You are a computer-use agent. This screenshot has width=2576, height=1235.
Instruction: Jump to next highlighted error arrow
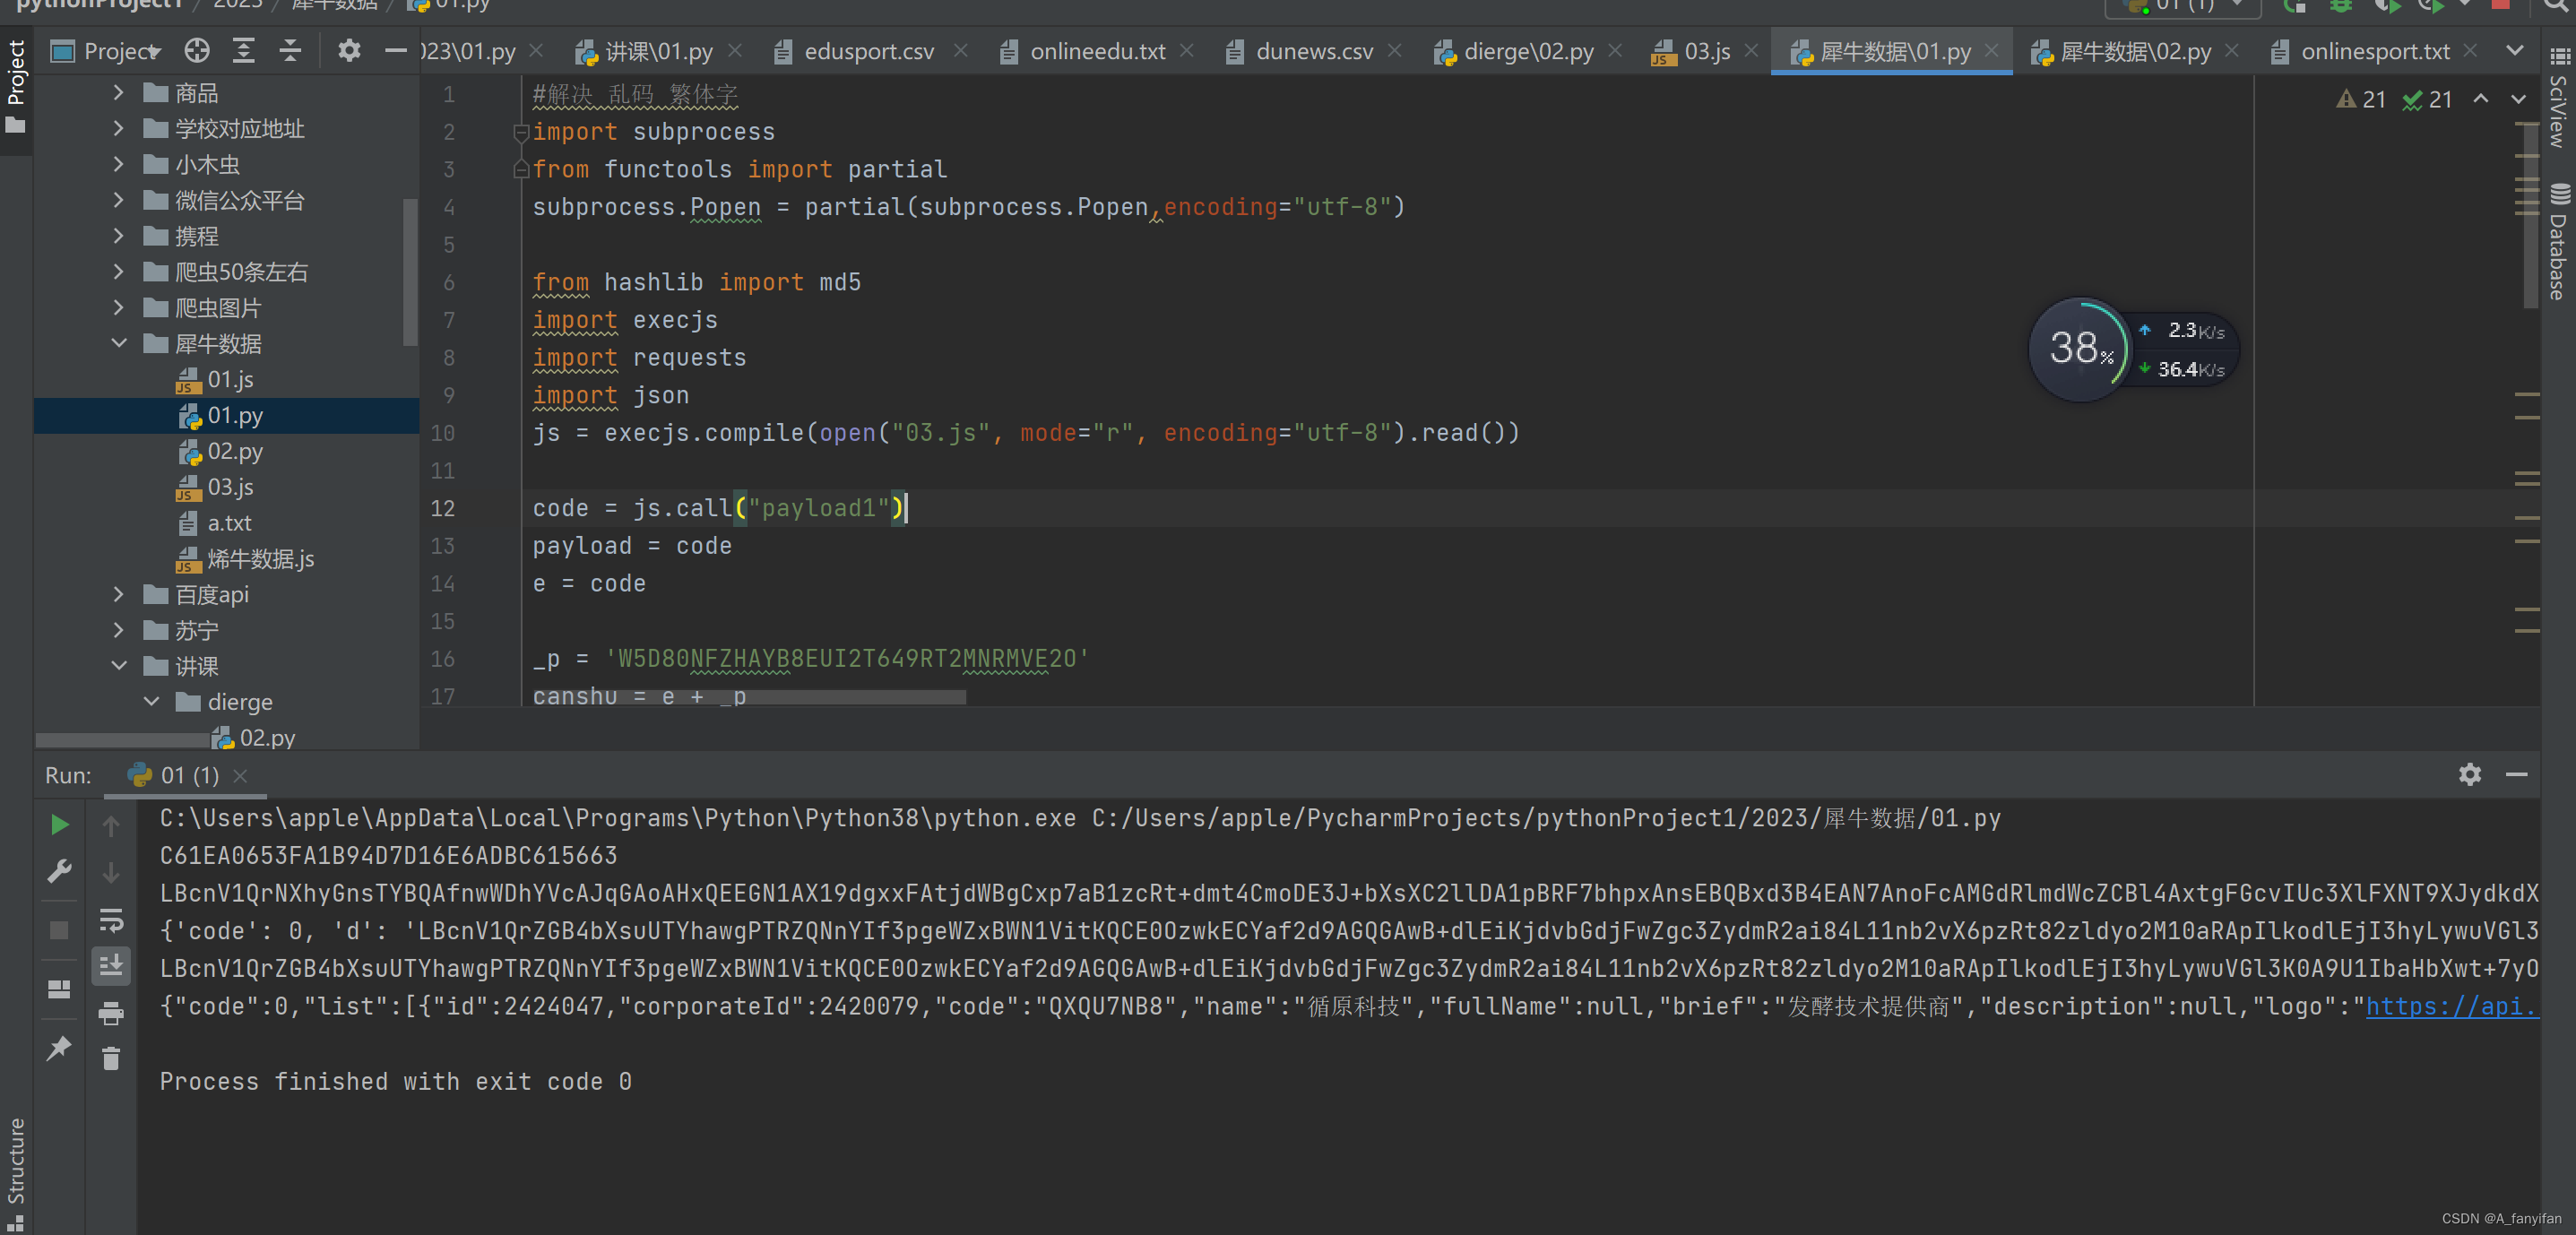pyautogui.click(x=2518, y=99)
